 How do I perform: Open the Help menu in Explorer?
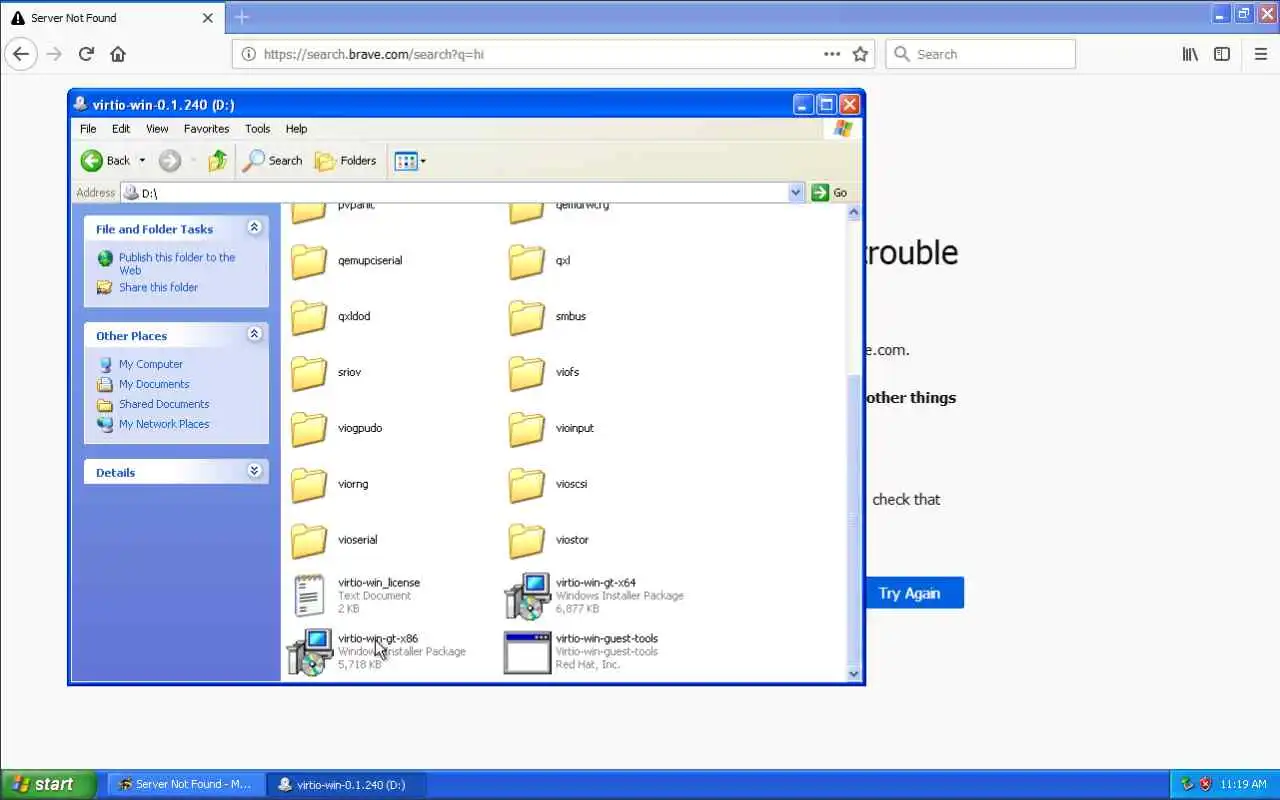coord(296,129)
